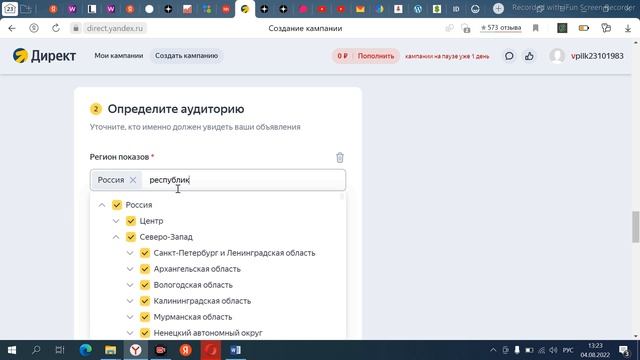Viewport: 640px width, 360px height.
Task: Expand Калининградская область node
Action: click(130, 301)
